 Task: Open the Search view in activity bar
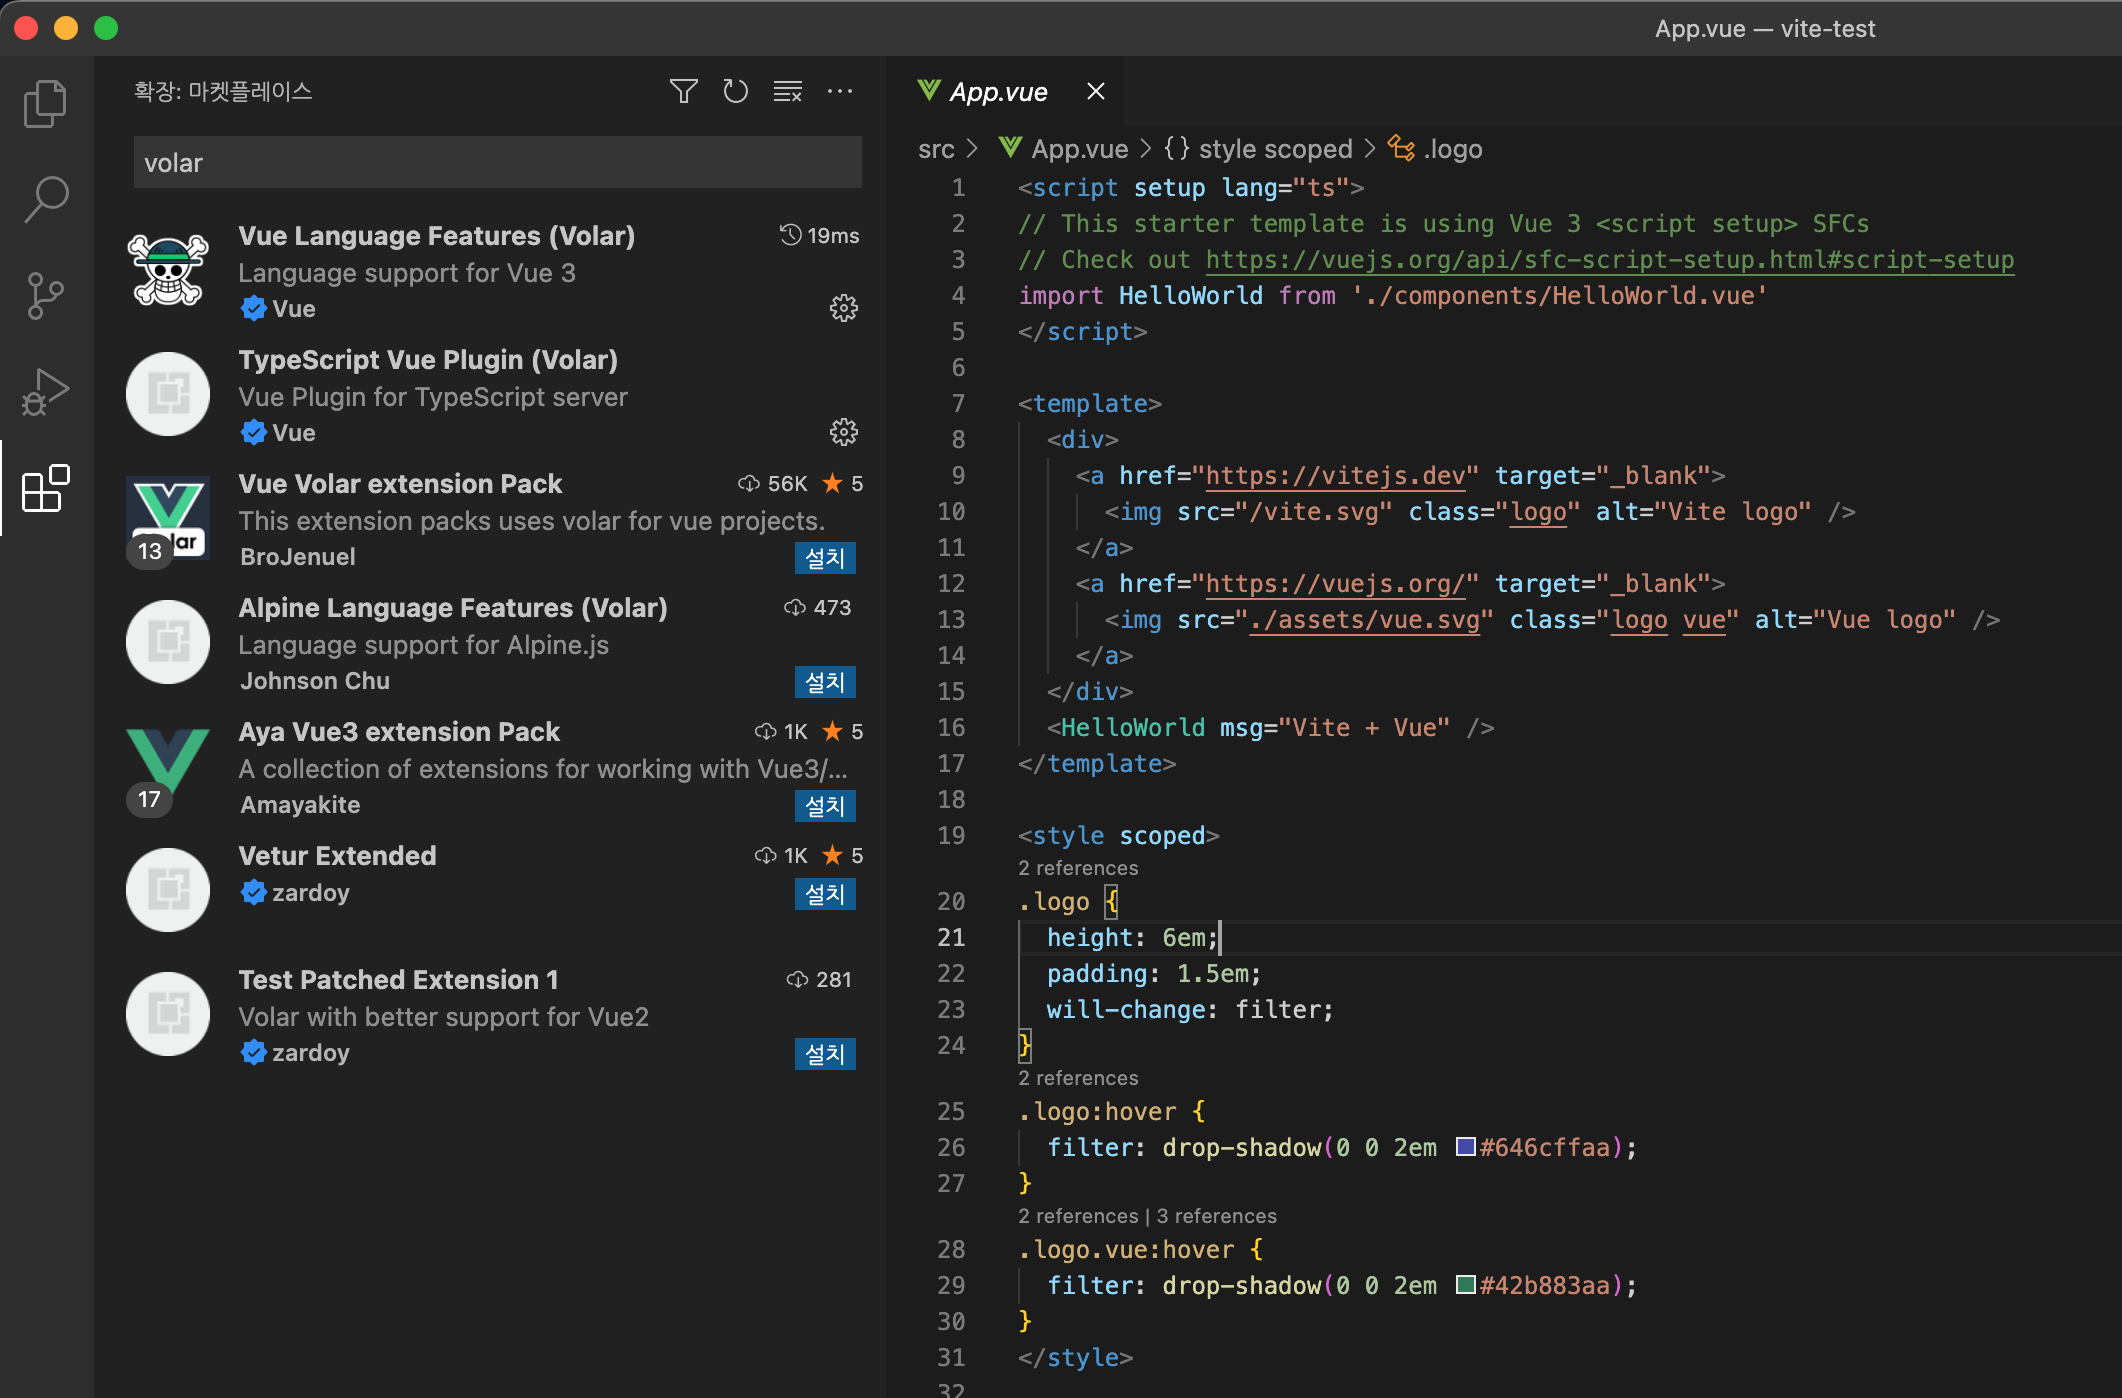(46, 199)
